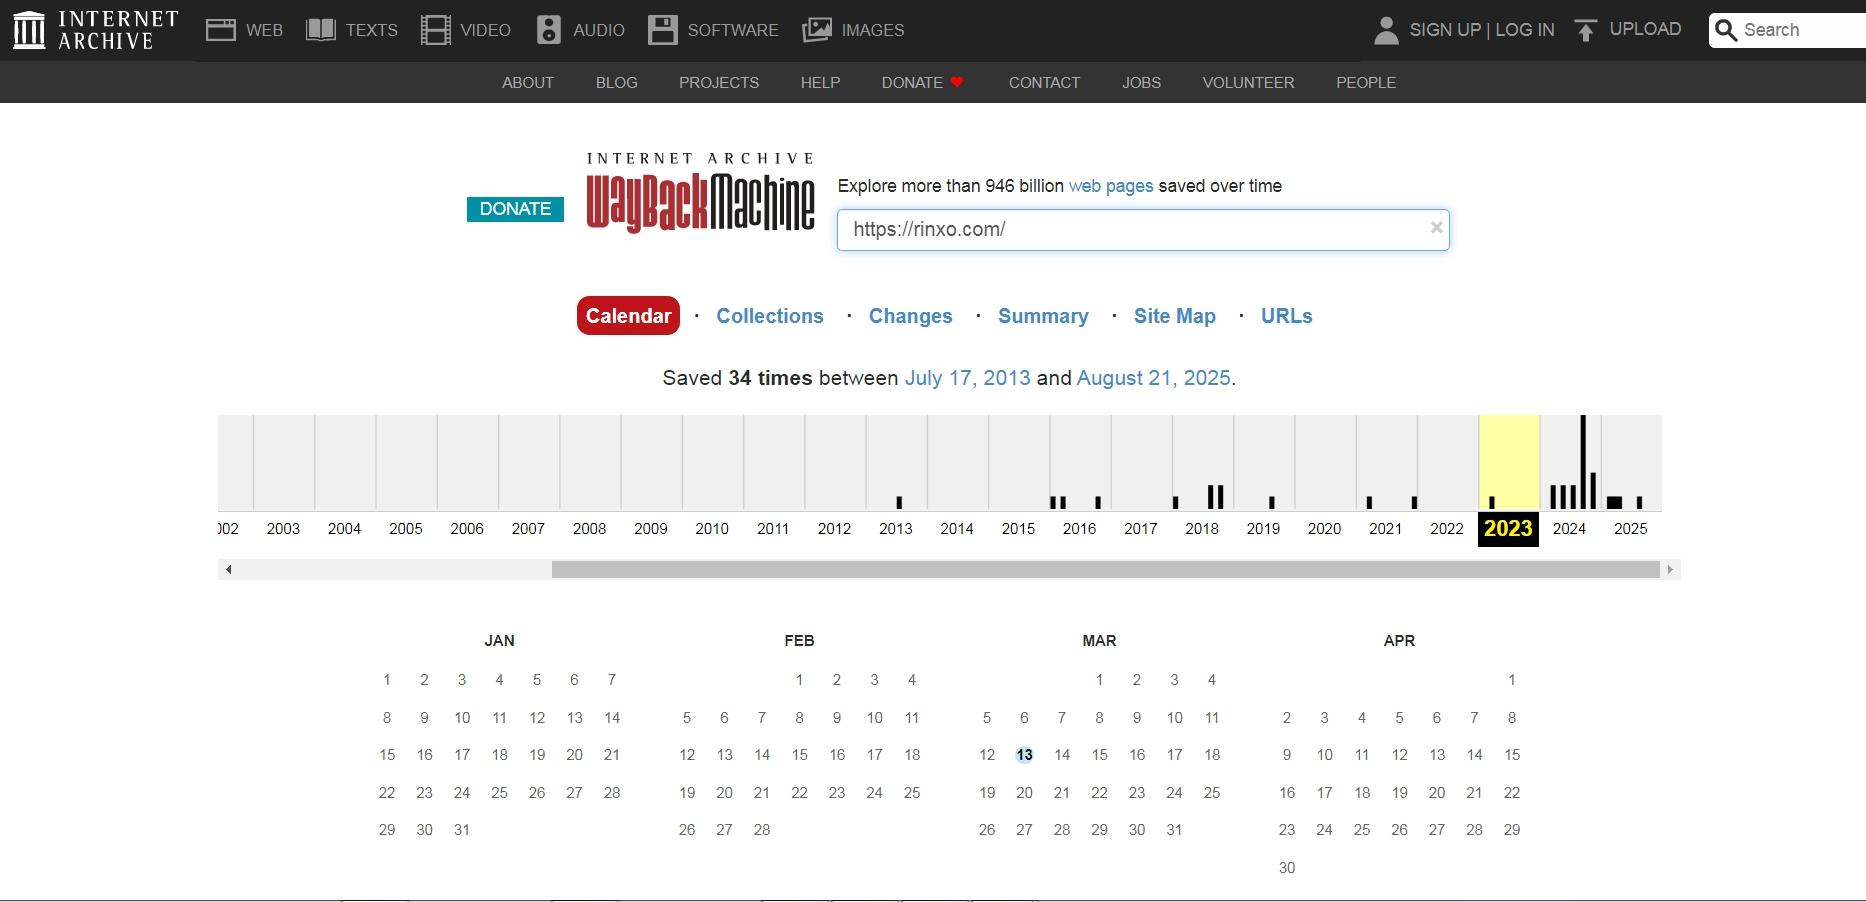Switch to the Changes tab
This screenshot has width=1866, height=902.
[911, 316]
